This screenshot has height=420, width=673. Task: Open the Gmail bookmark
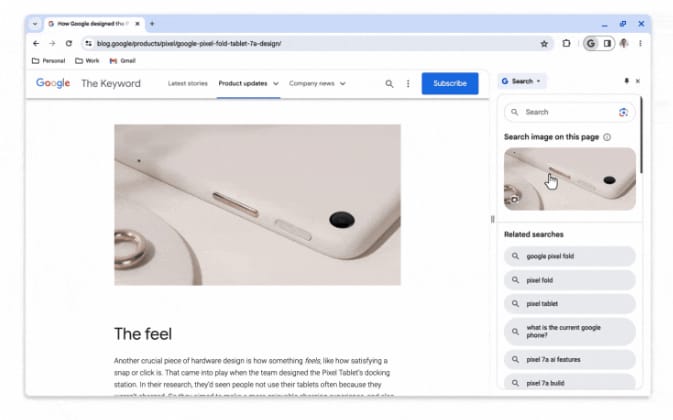coord(123,60)
